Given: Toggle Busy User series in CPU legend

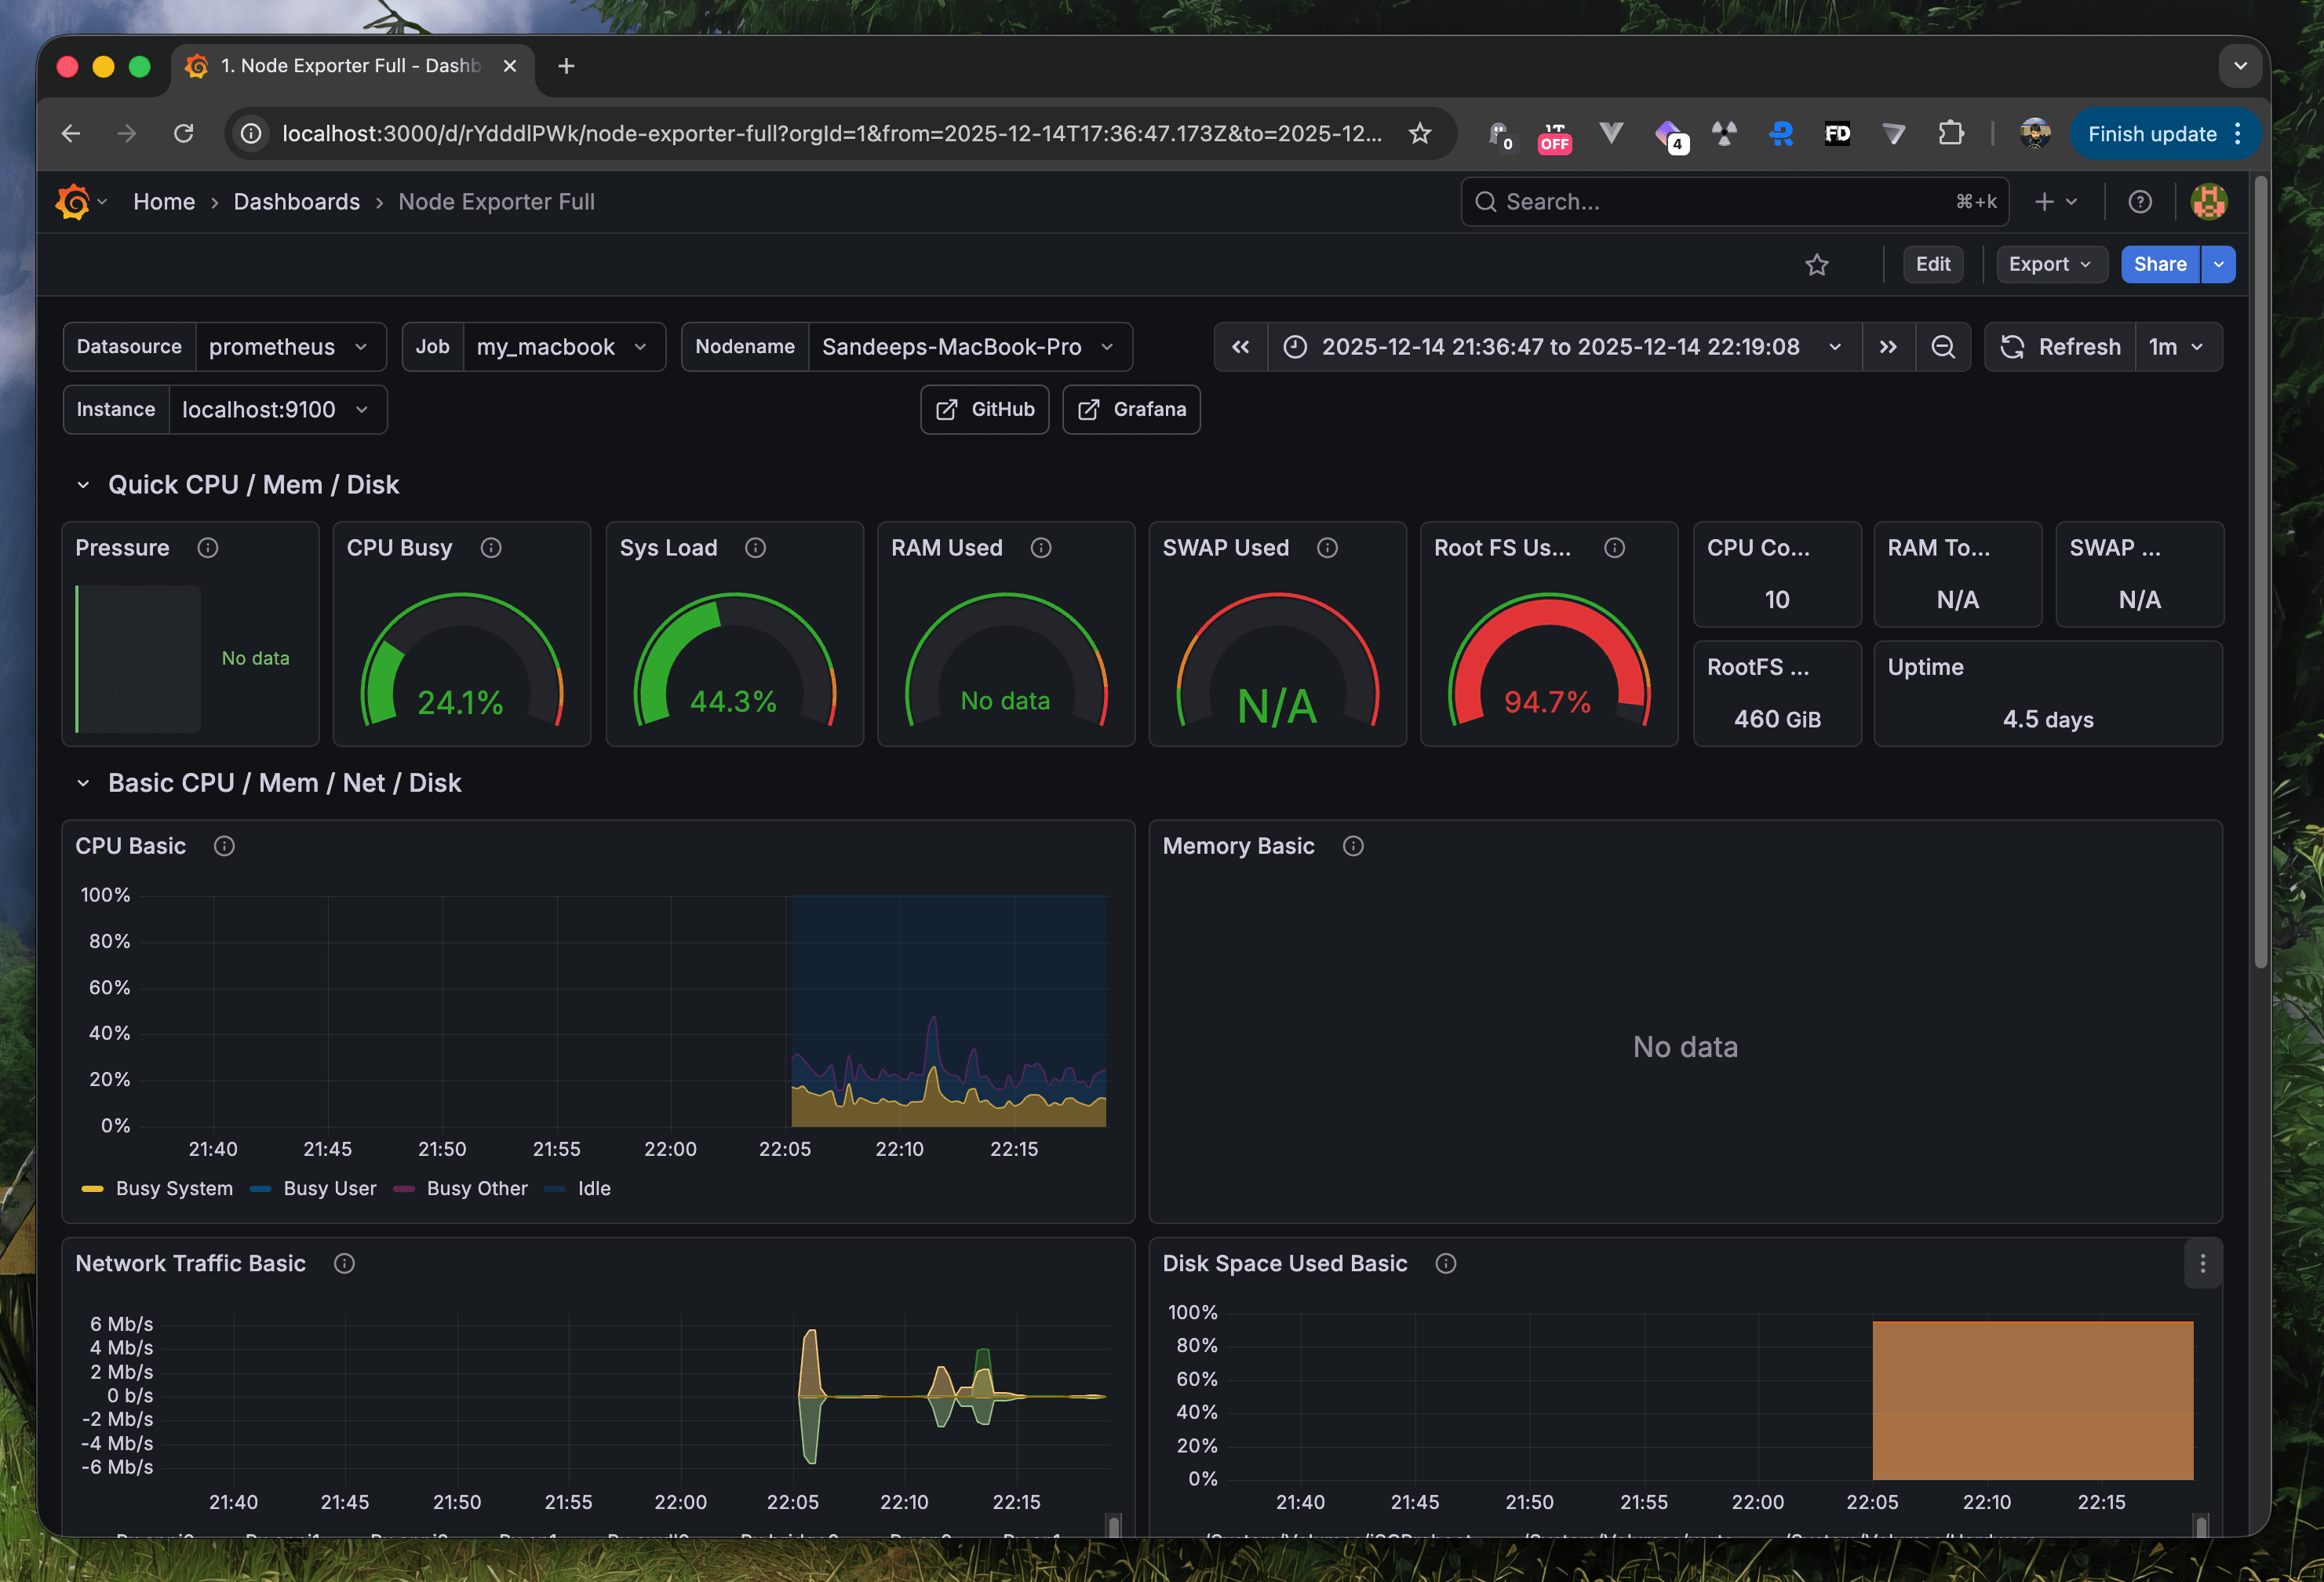Looking at the screenshot, I should click(329, 1188).
